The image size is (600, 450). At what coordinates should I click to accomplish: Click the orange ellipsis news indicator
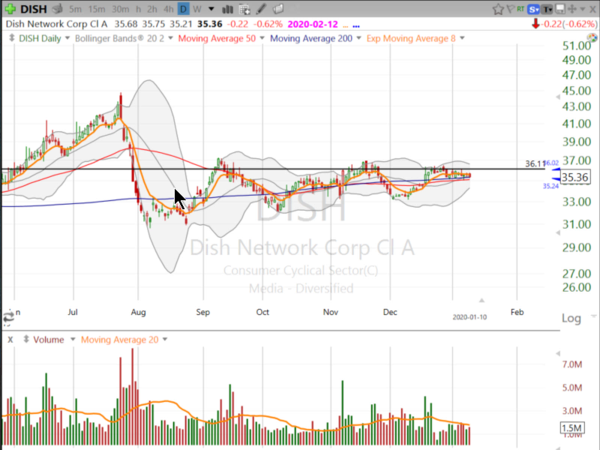346,26
